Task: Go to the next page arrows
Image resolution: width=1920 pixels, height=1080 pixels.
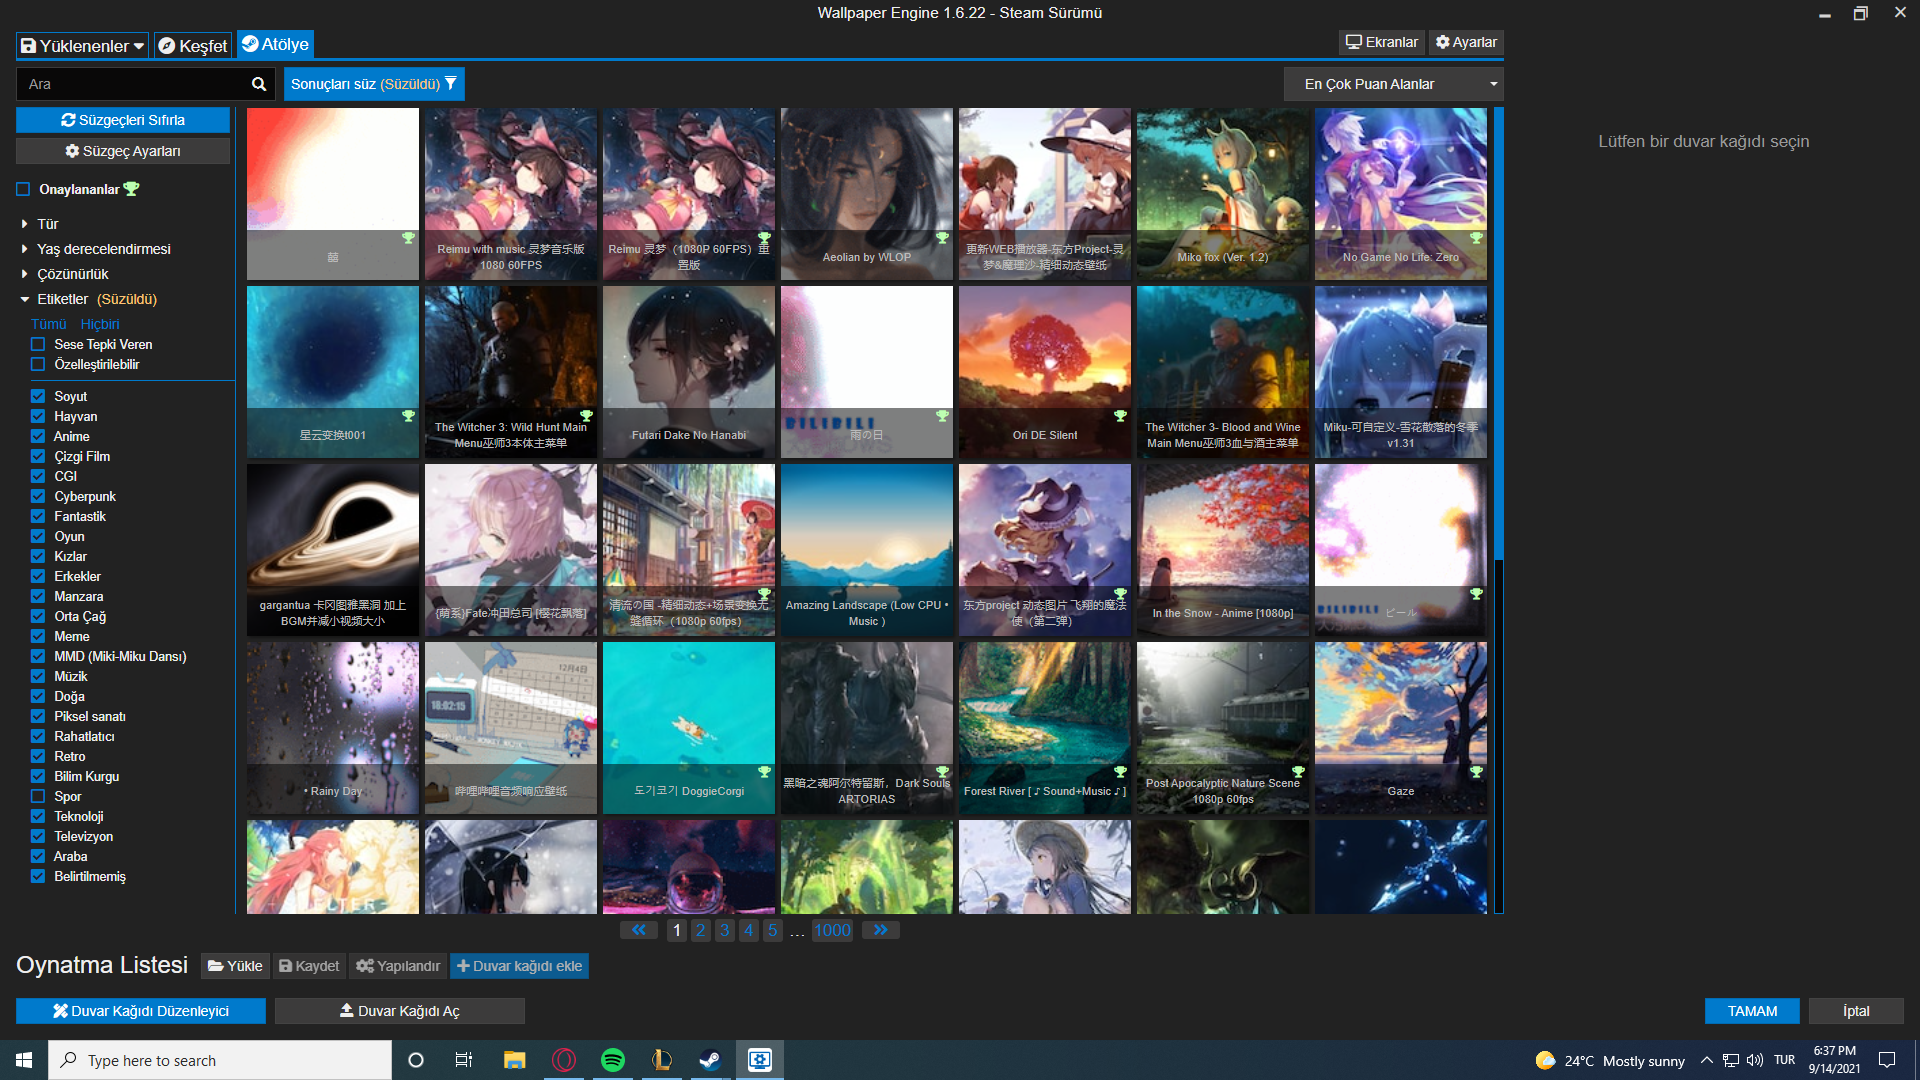Action: (x=880, y=930)
